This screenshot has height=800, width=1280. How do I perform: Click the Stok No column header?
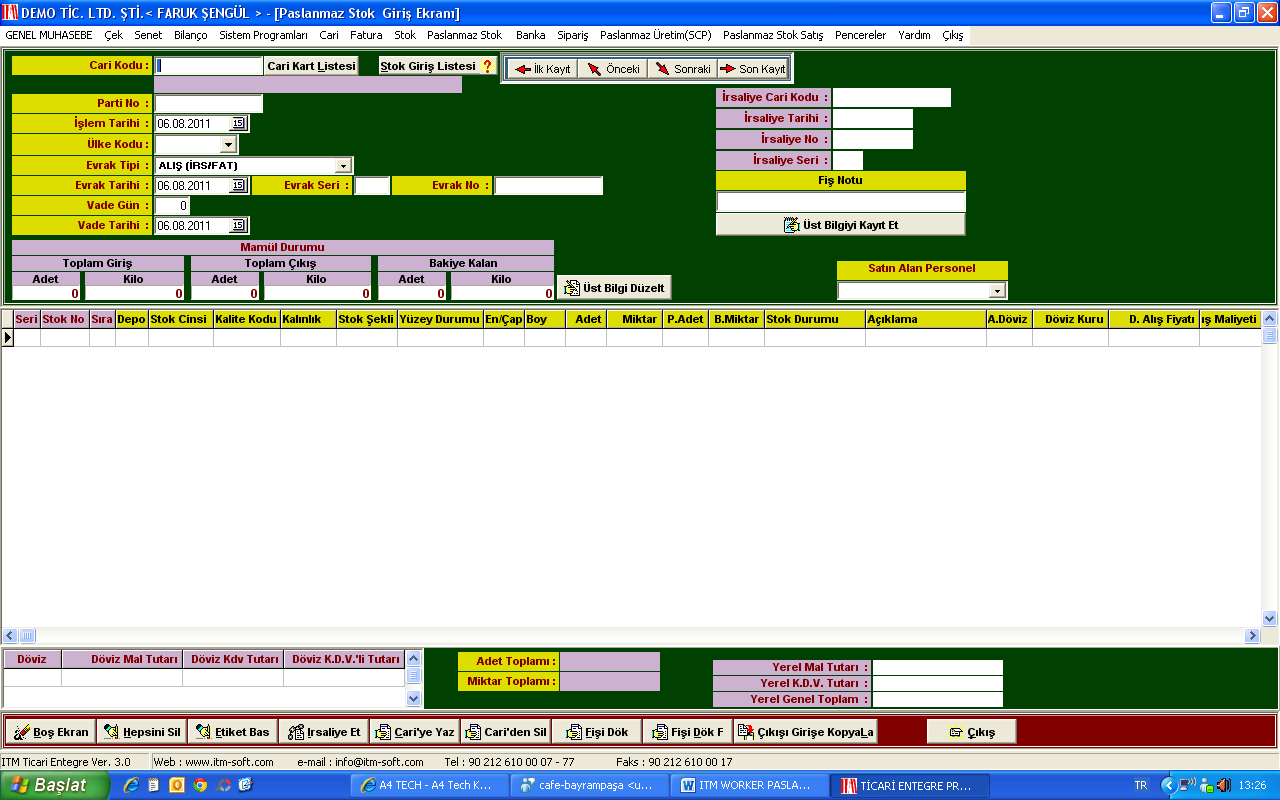64,319
